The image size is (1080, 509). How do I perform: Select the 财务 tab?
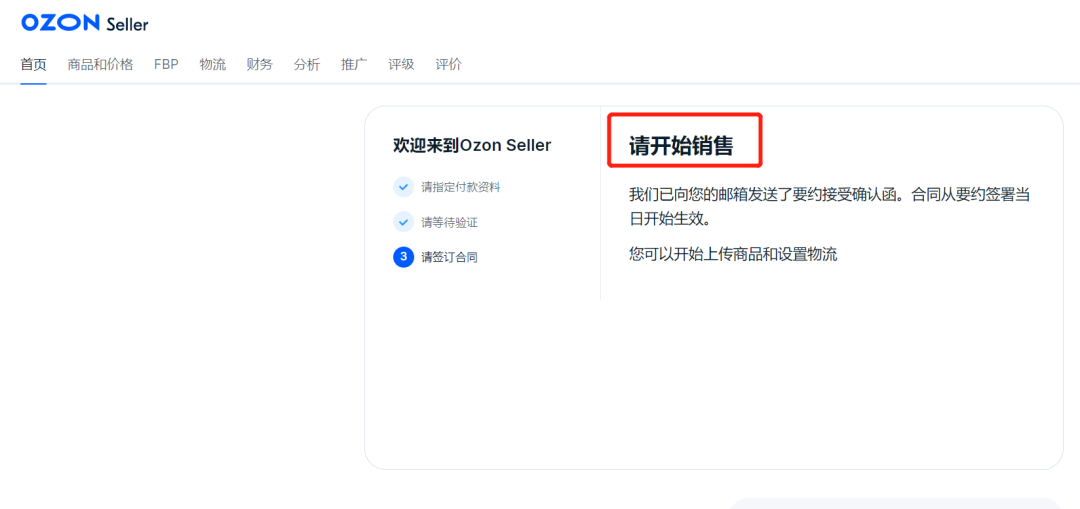pyautogui.click(x=259, y=65)
